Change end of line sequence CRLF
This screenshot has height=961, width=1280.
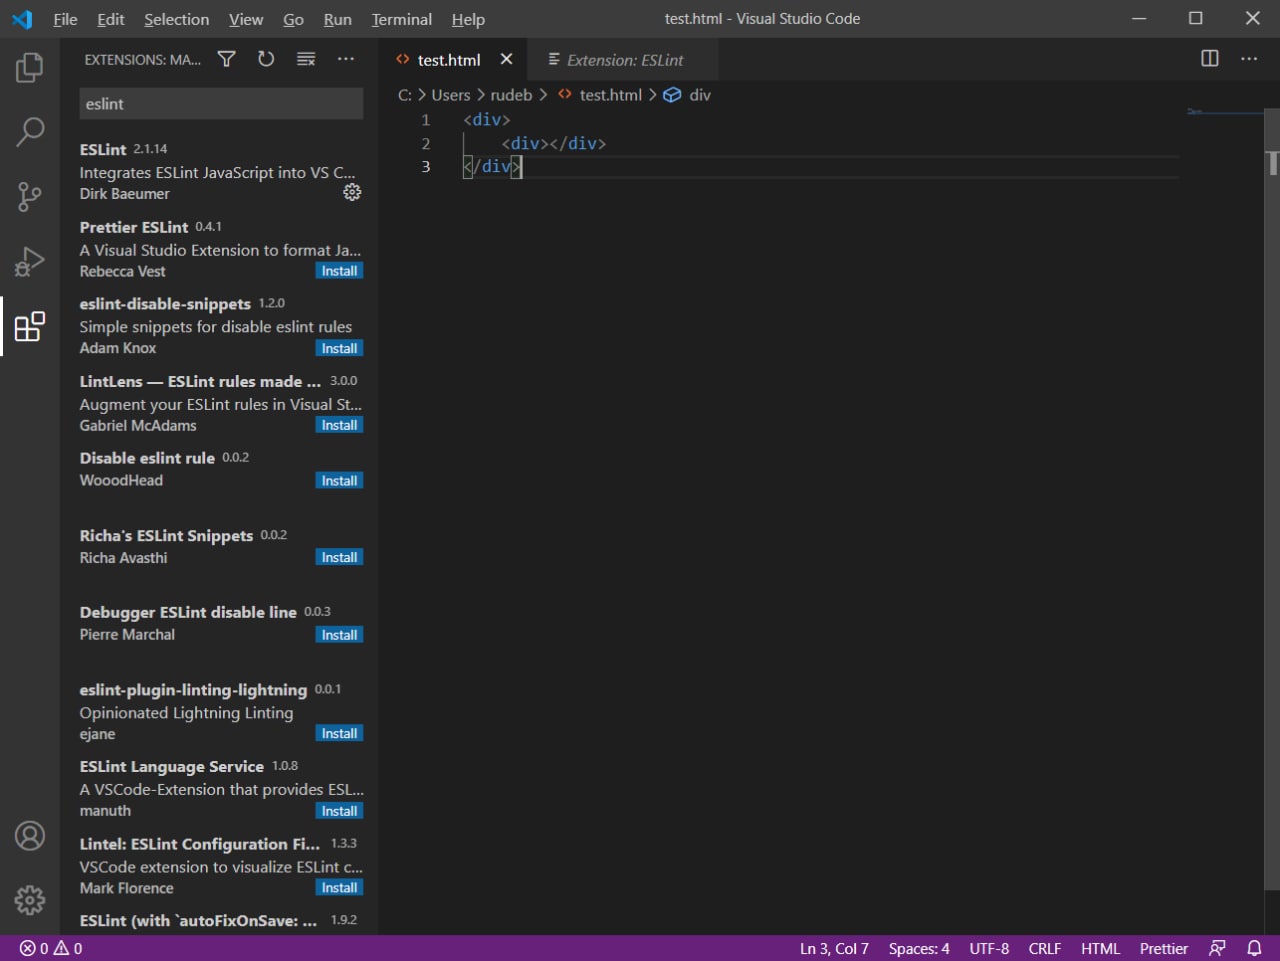pos(1045,948)
